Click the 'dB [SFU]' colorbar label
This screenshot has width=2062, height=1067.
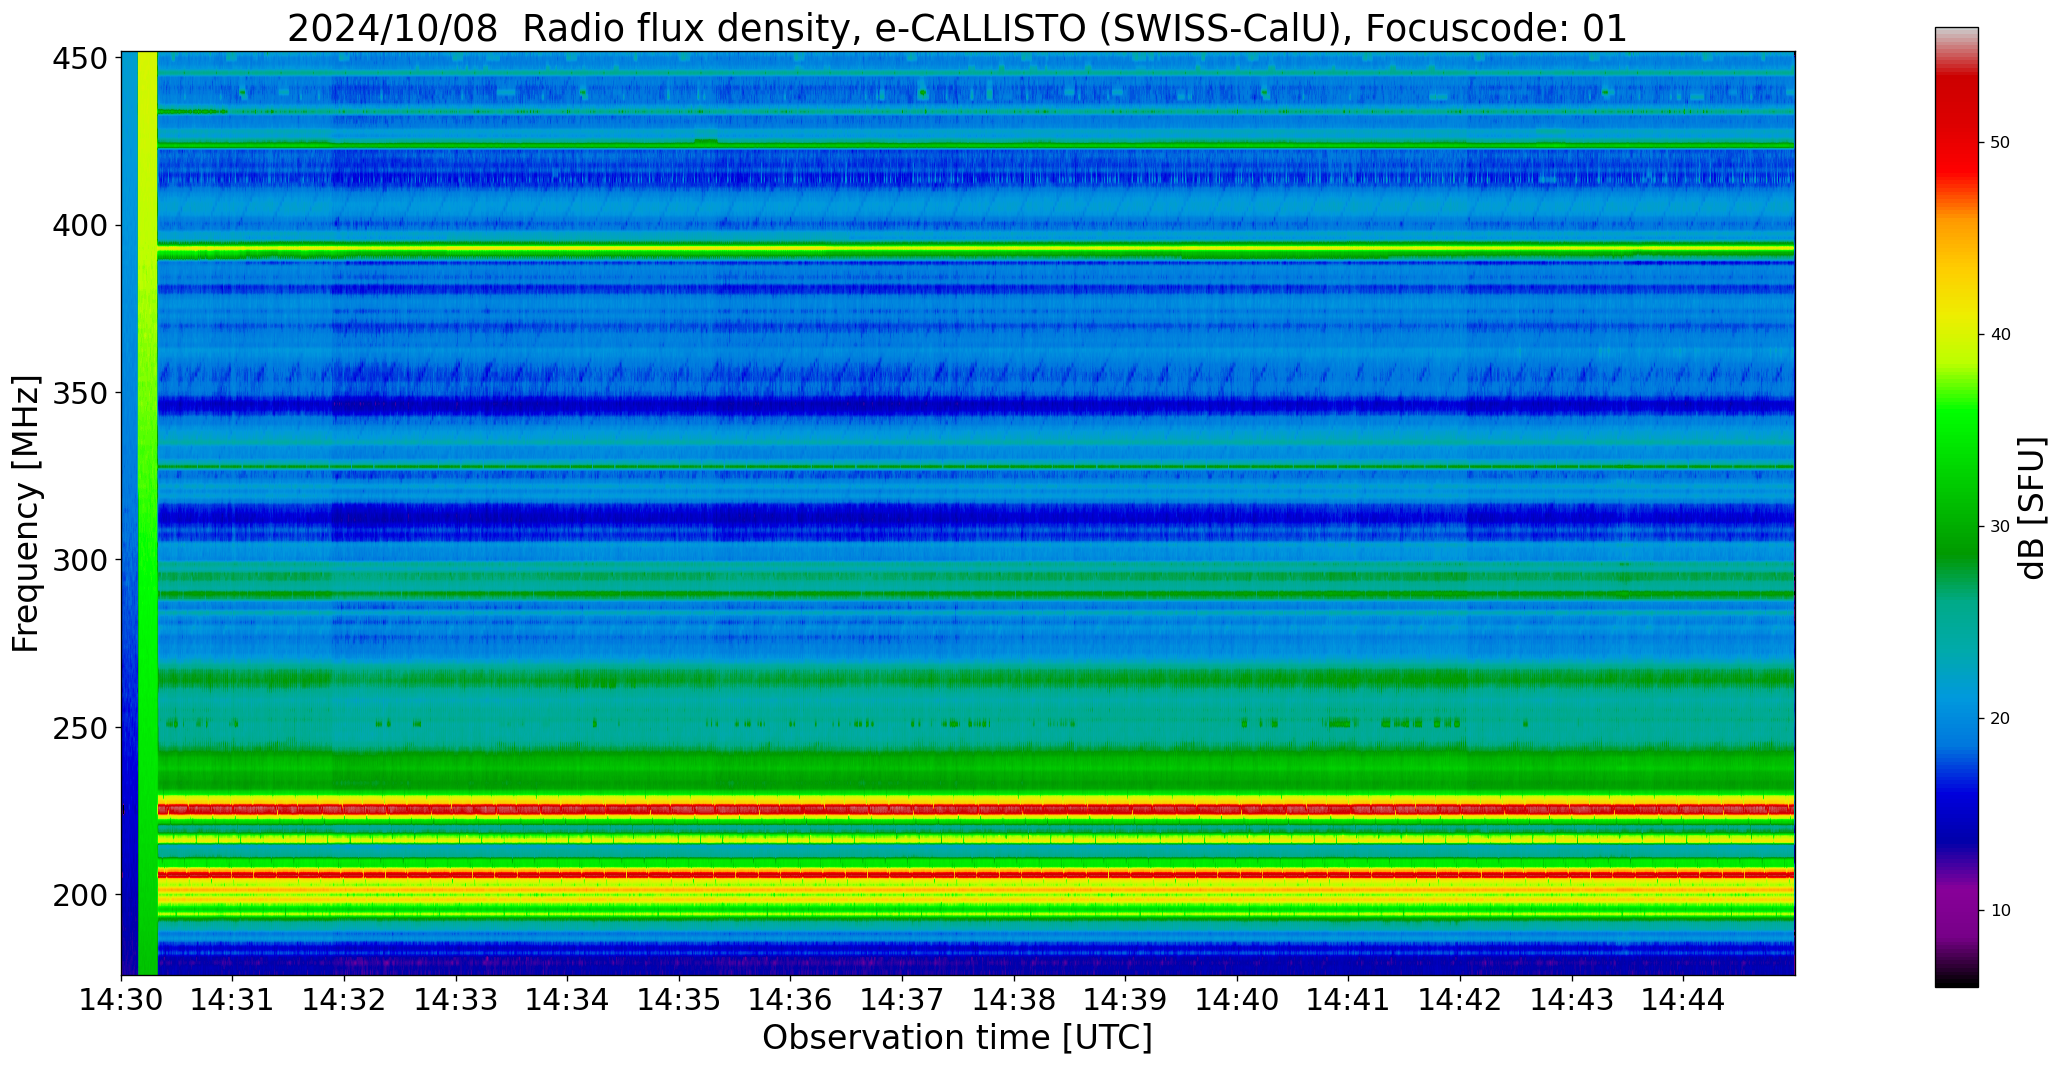[2032, 508]
